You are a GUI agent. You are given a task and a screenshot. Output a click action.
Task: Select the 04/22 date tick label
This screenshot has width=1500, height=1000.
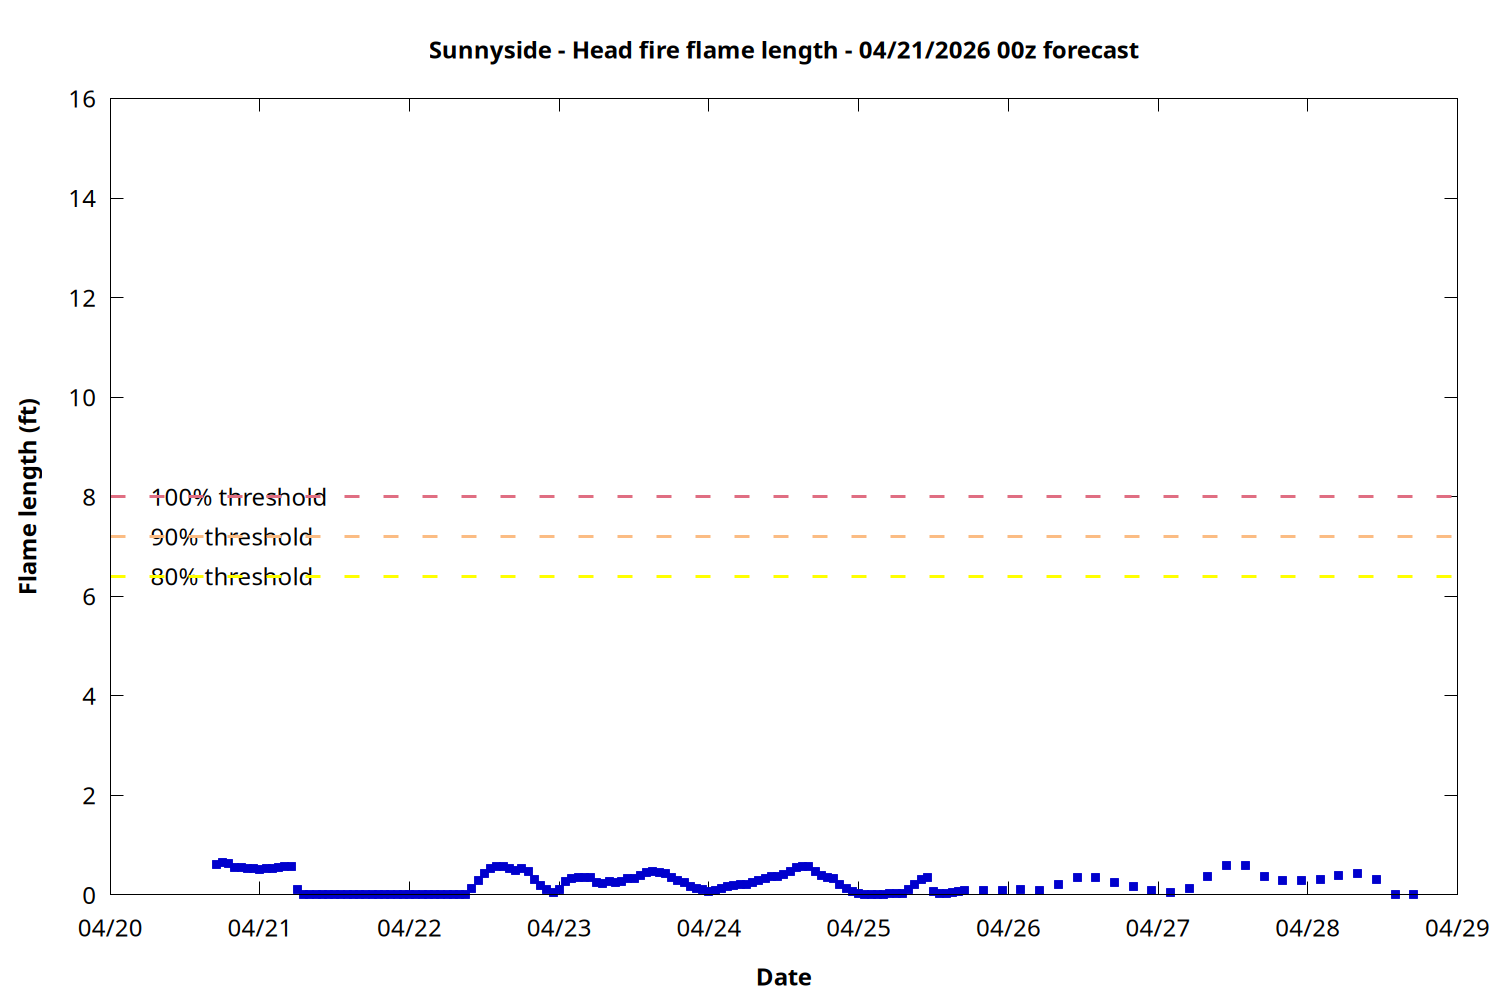point(409,928)
